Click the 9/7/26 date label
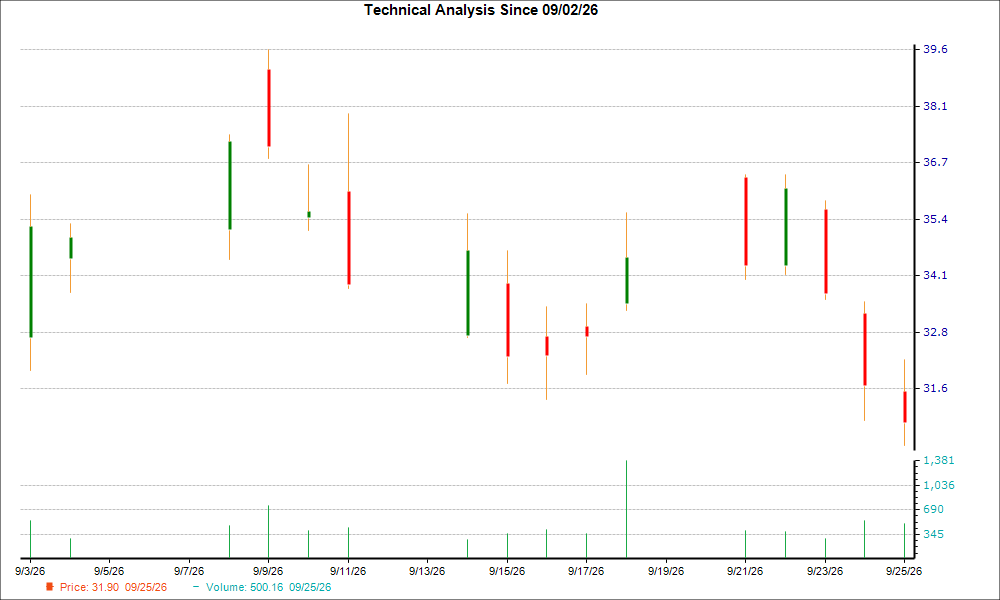Screen dimensions: 1000x600 click(189, 571)
